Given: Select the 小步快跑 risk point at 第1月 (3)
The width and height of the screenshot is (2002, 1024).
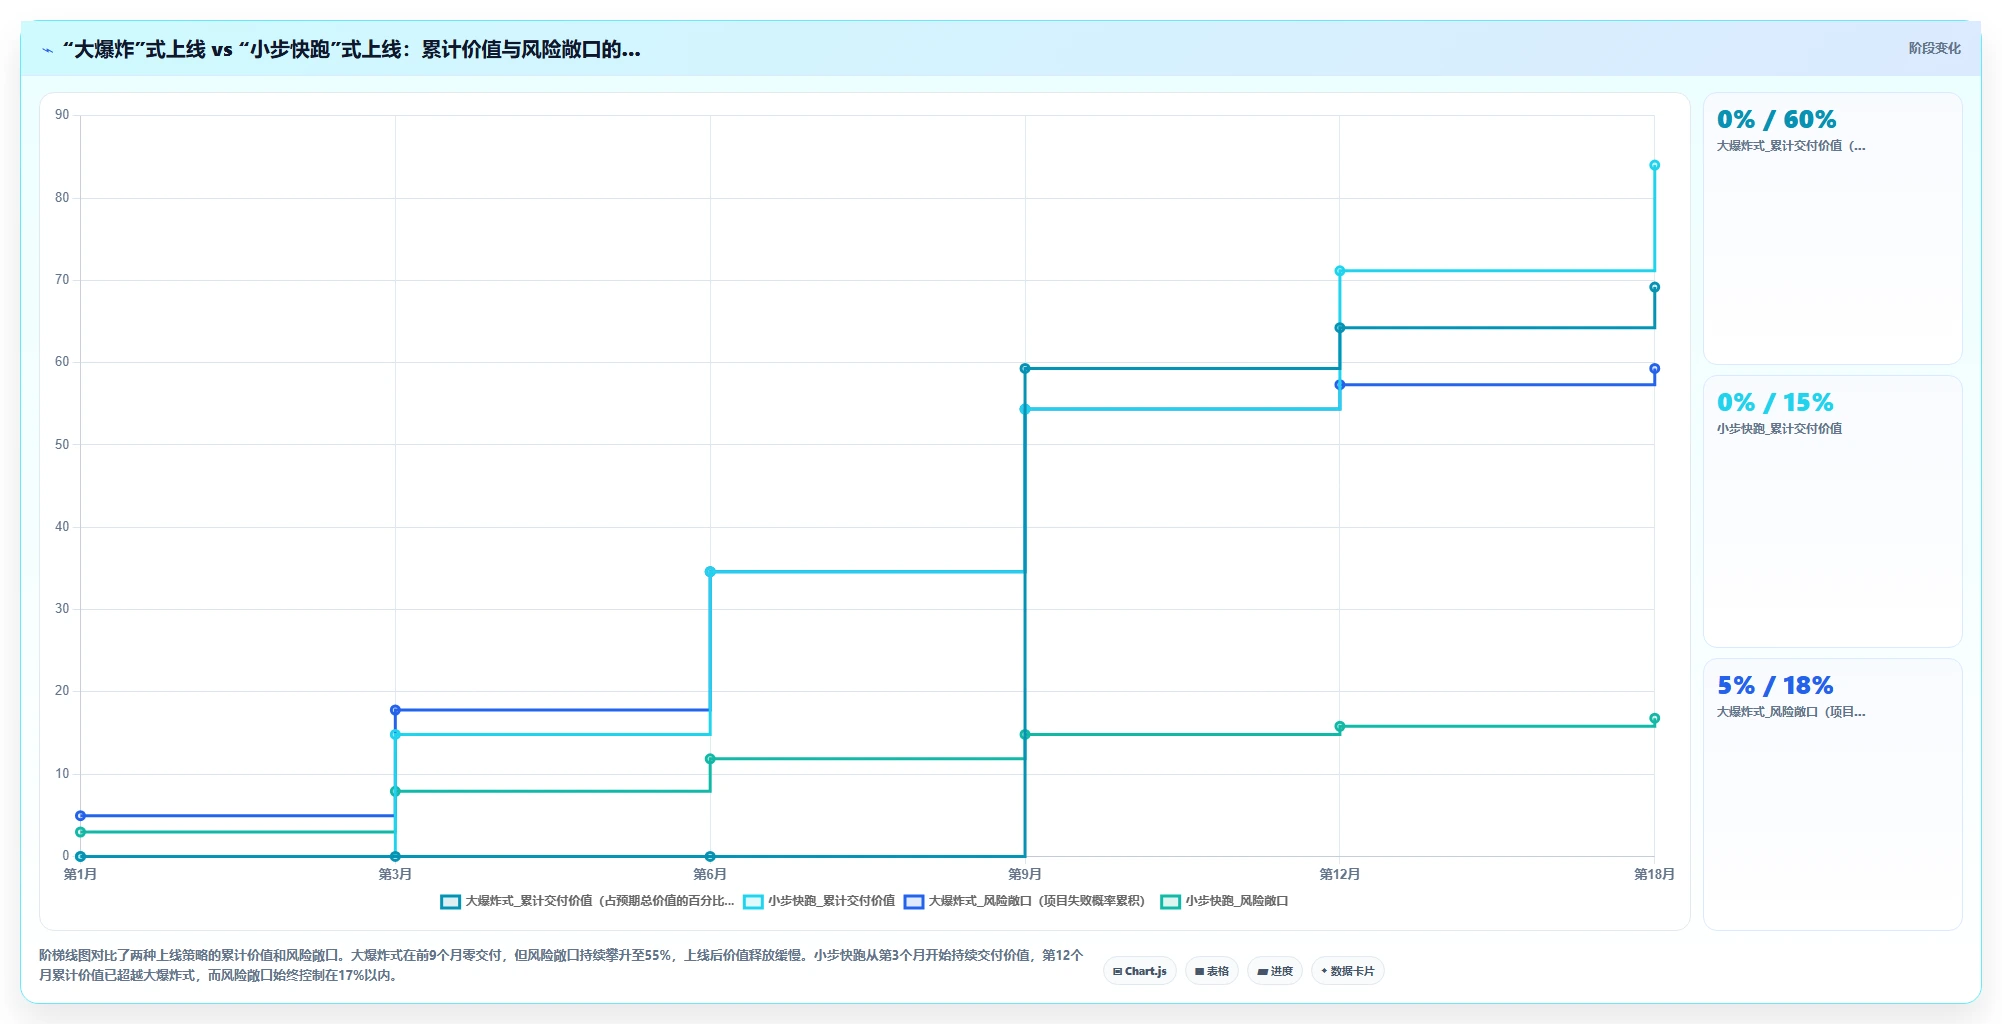Looking at the screenshot, I should (x=81, y=832).
